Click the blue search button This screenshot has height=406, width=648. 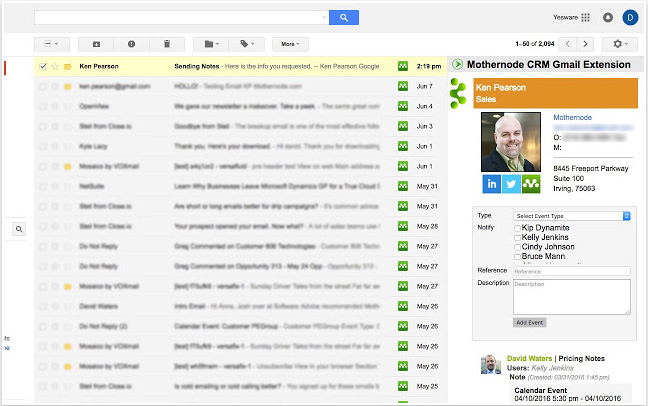pos(343,17)
